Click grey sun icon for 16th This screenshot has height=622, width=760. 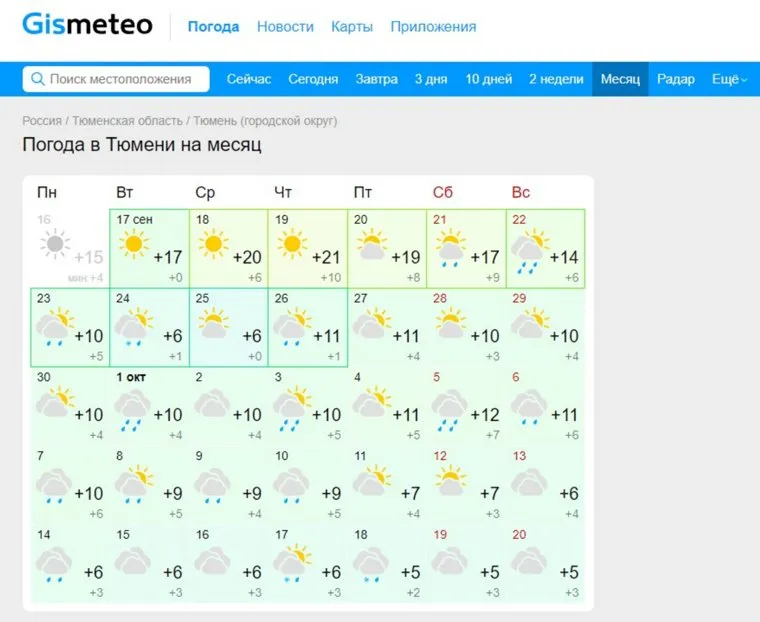pos(54,243)
